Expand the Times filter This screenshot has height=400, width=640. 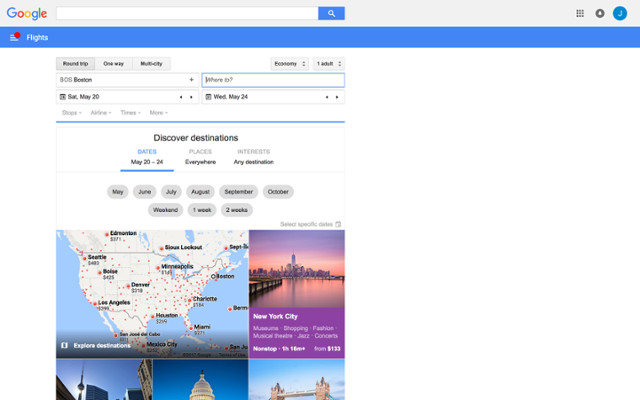pos(130,113)
